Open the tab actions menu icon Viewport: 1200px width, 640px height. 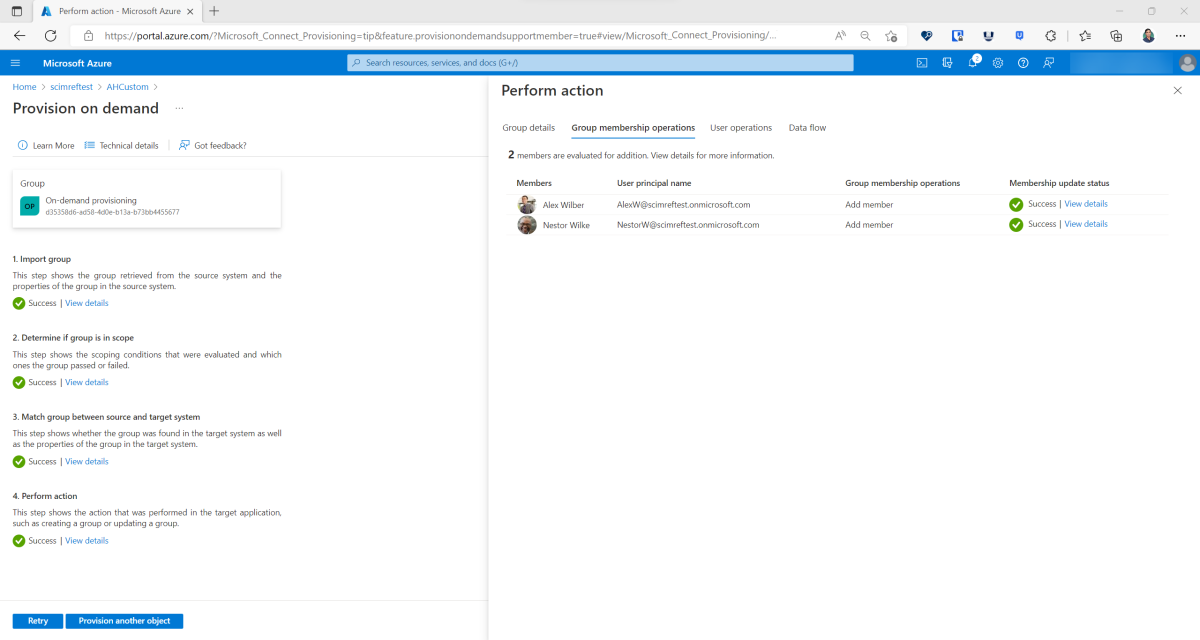click(17, 11)
